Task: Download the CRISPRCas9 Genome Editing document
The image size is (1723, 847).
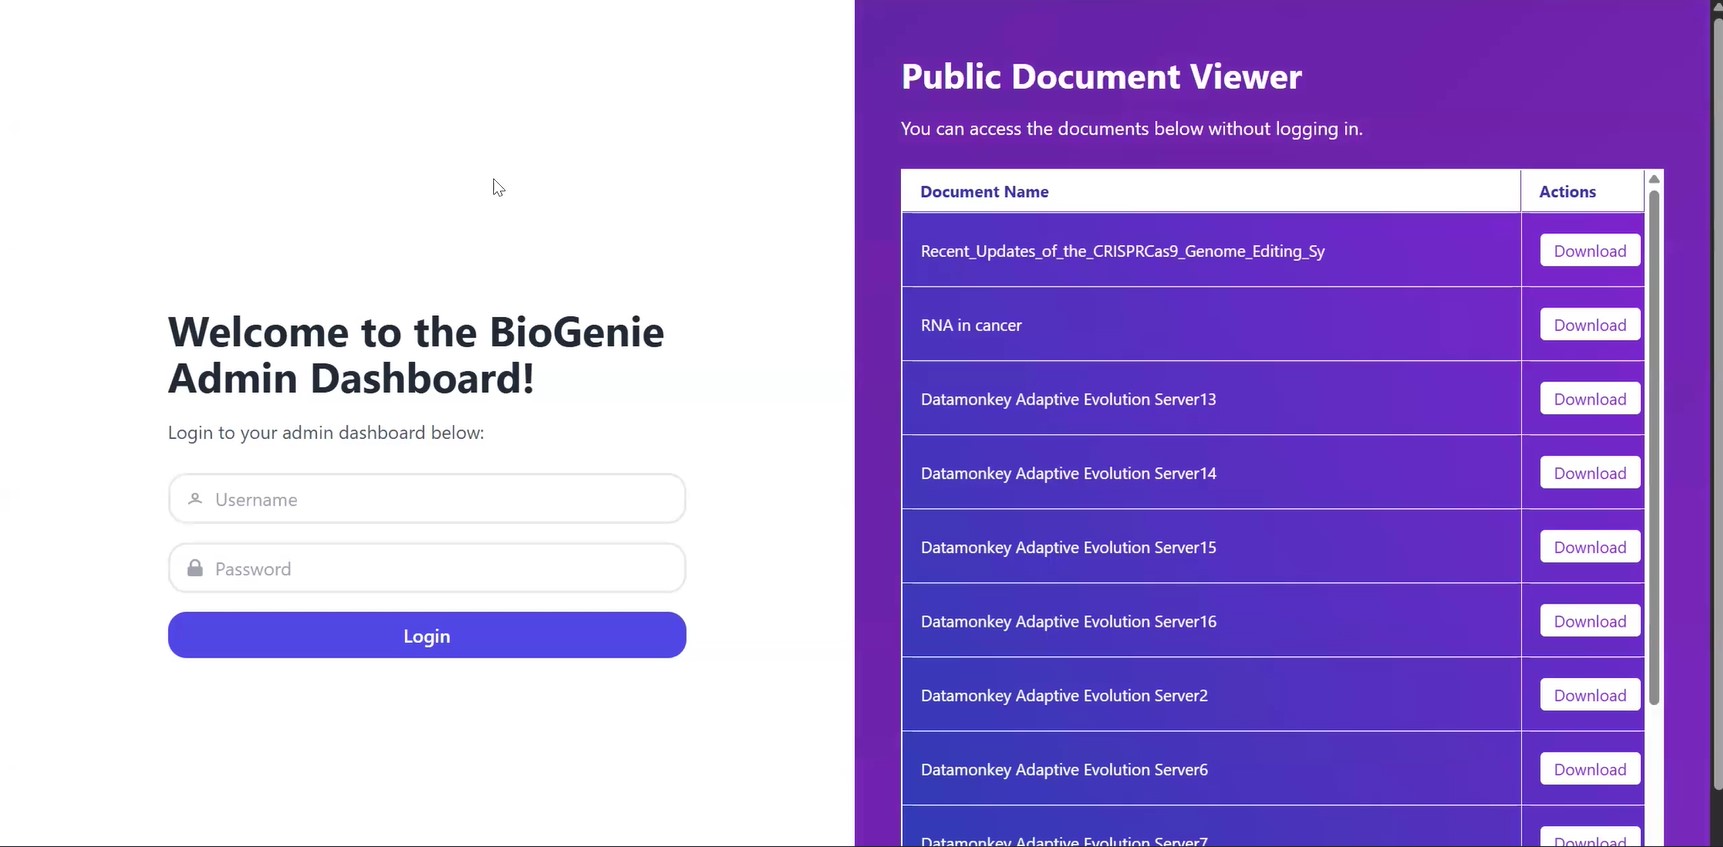Action: pos(1589,250)
